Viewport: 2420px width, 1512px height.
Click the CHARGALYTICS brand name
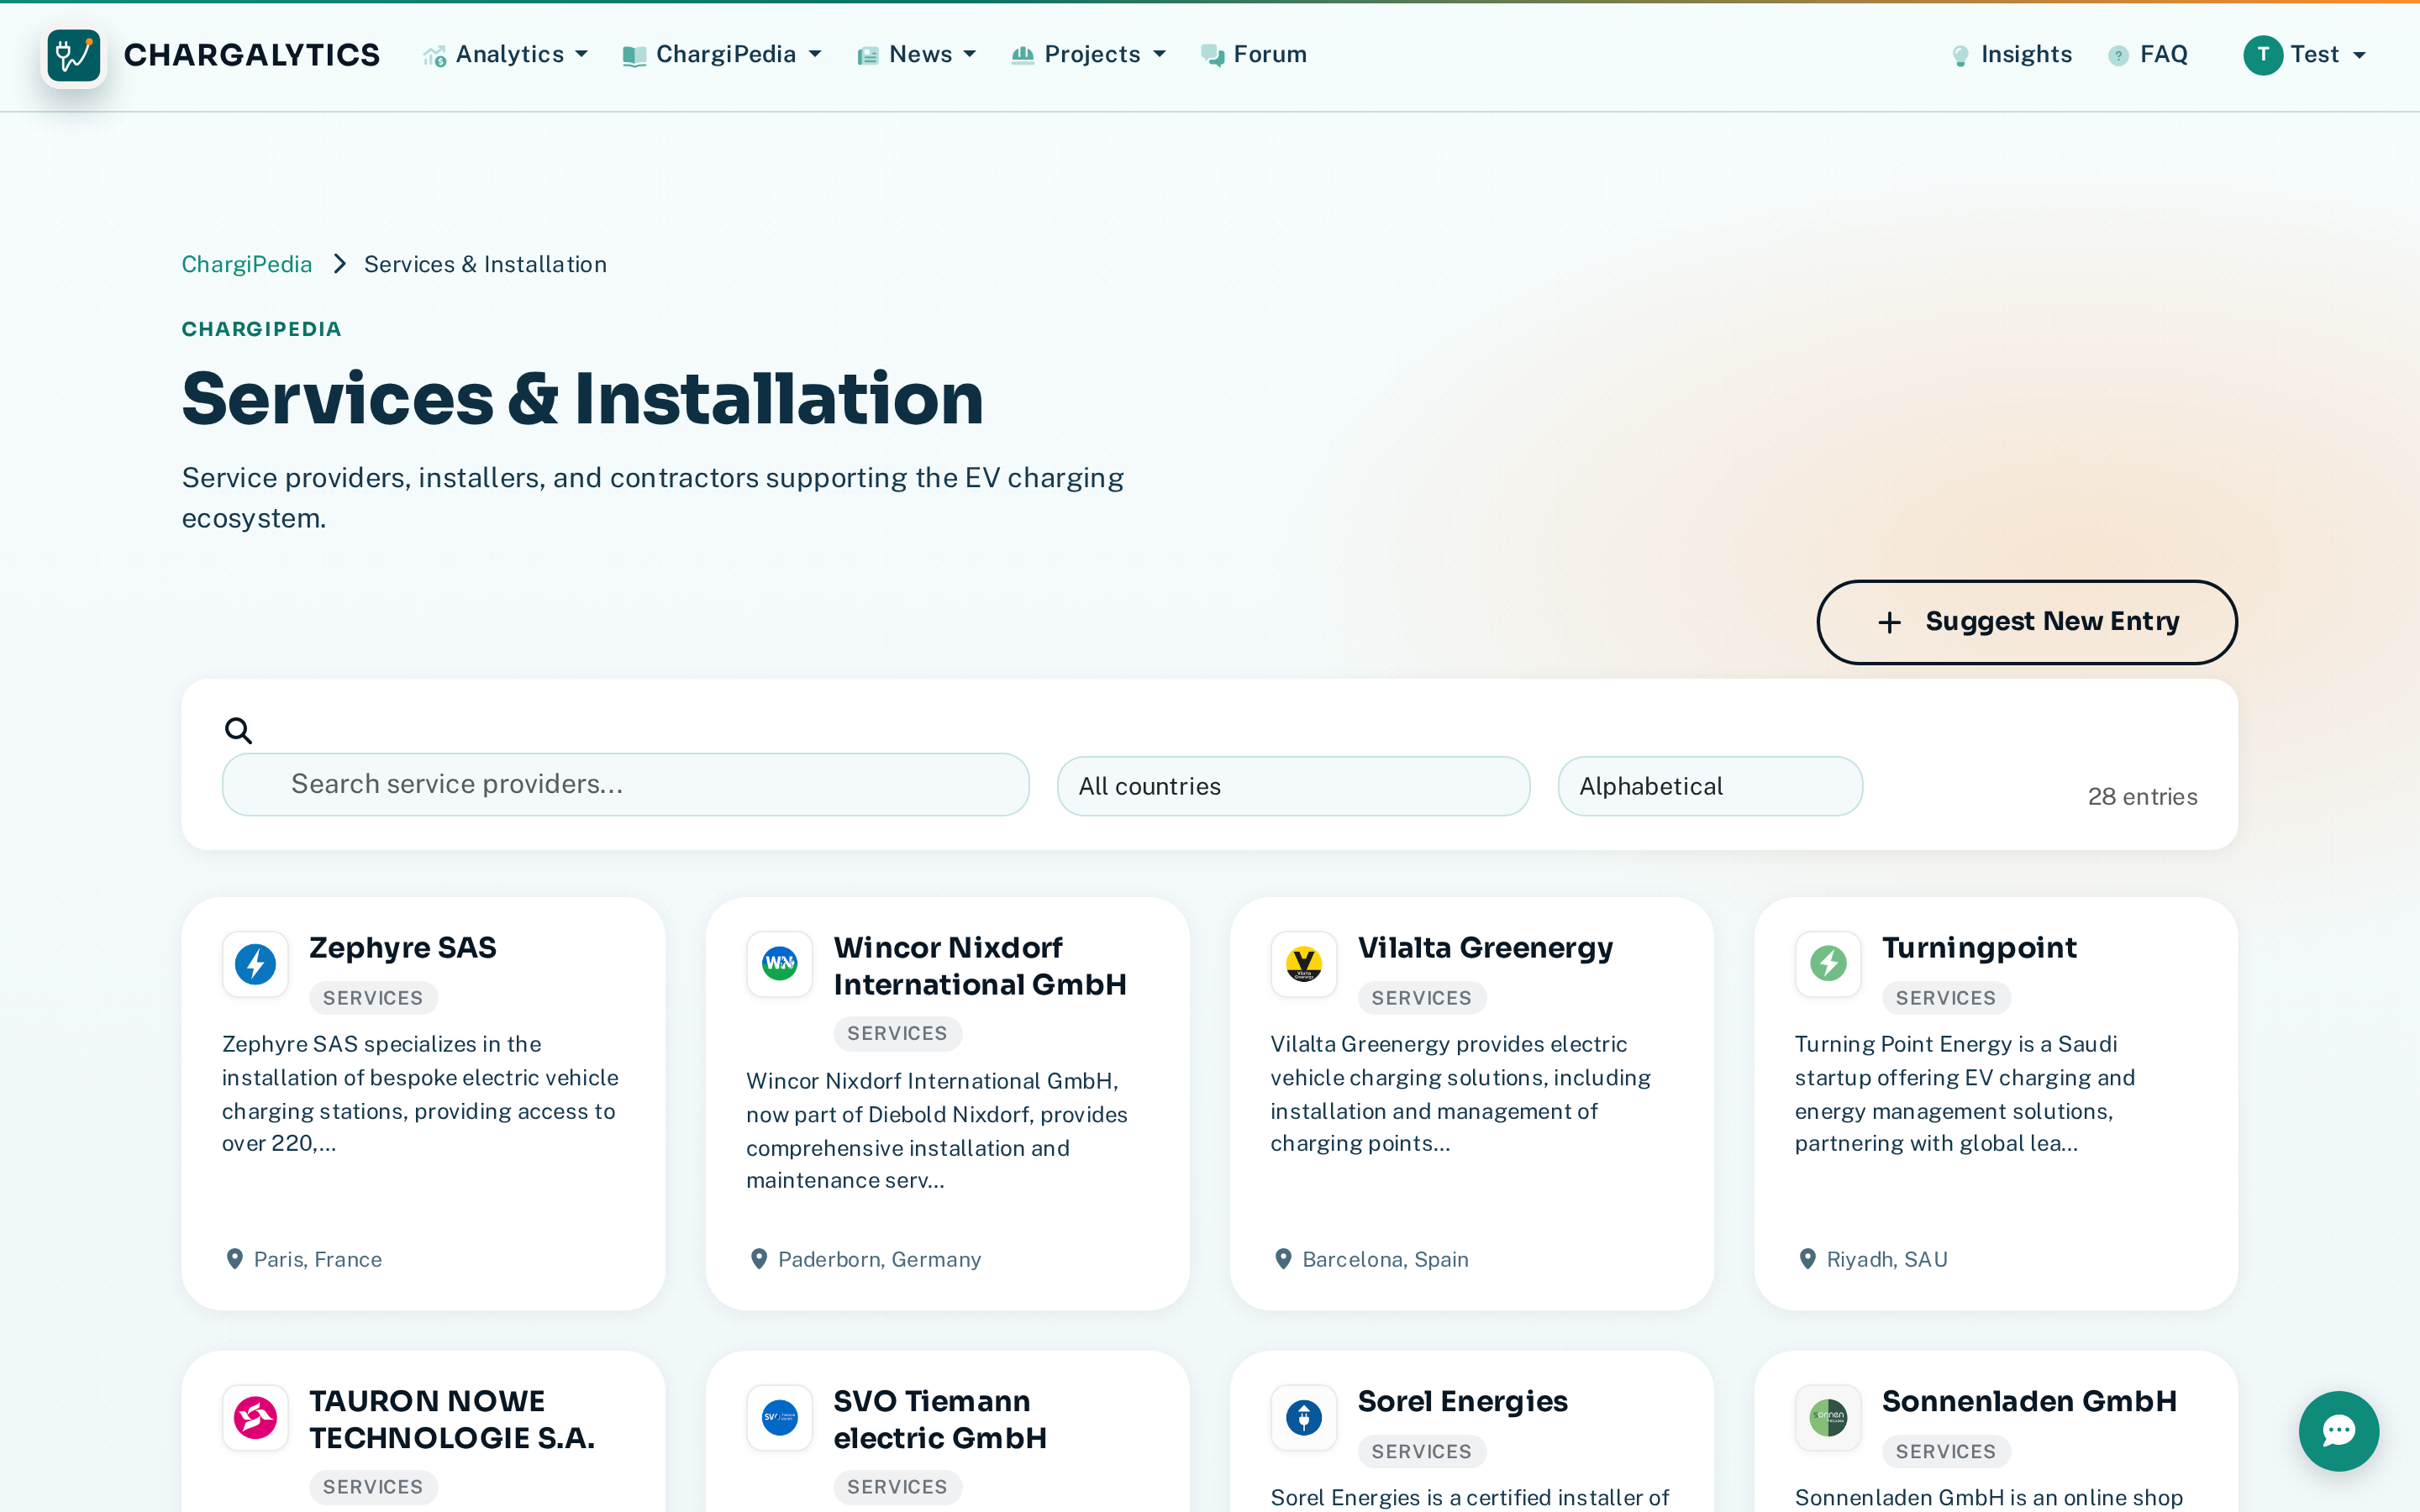pyautogui.click(x=252, y=55)
